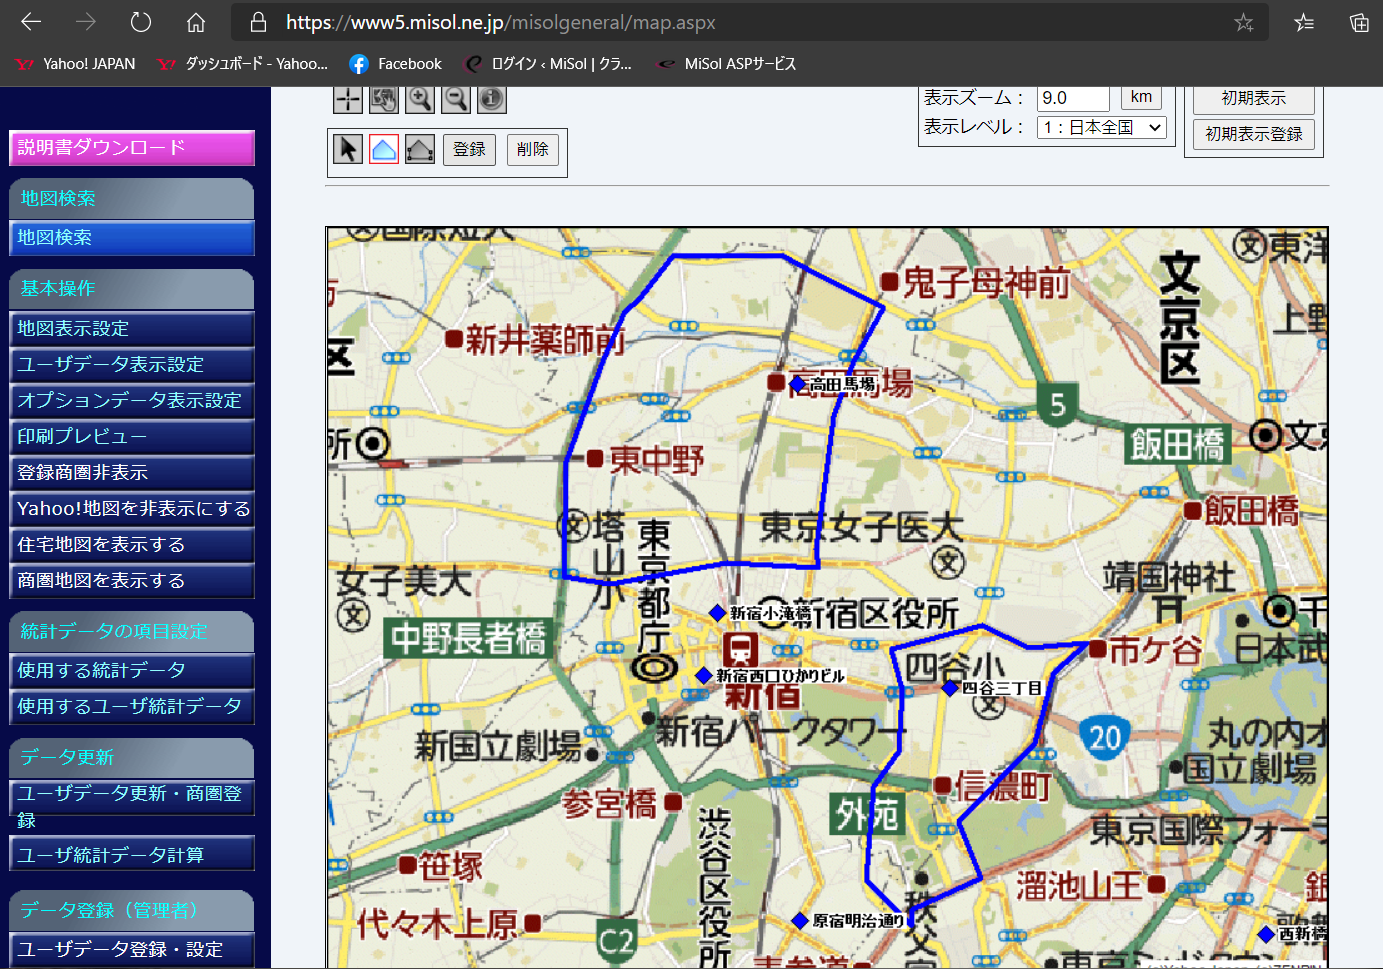Open 使用するユーザ統計データ menu item
This screenshot has height=969, width=1383.
click(132, 707)
